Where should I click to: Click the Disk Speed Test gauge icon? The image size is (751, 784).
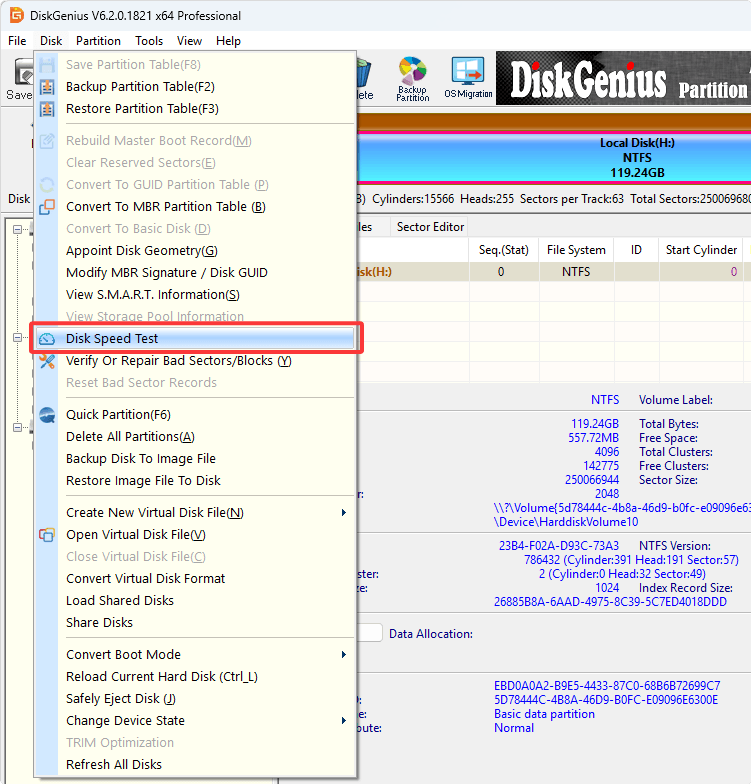(47, 338)
